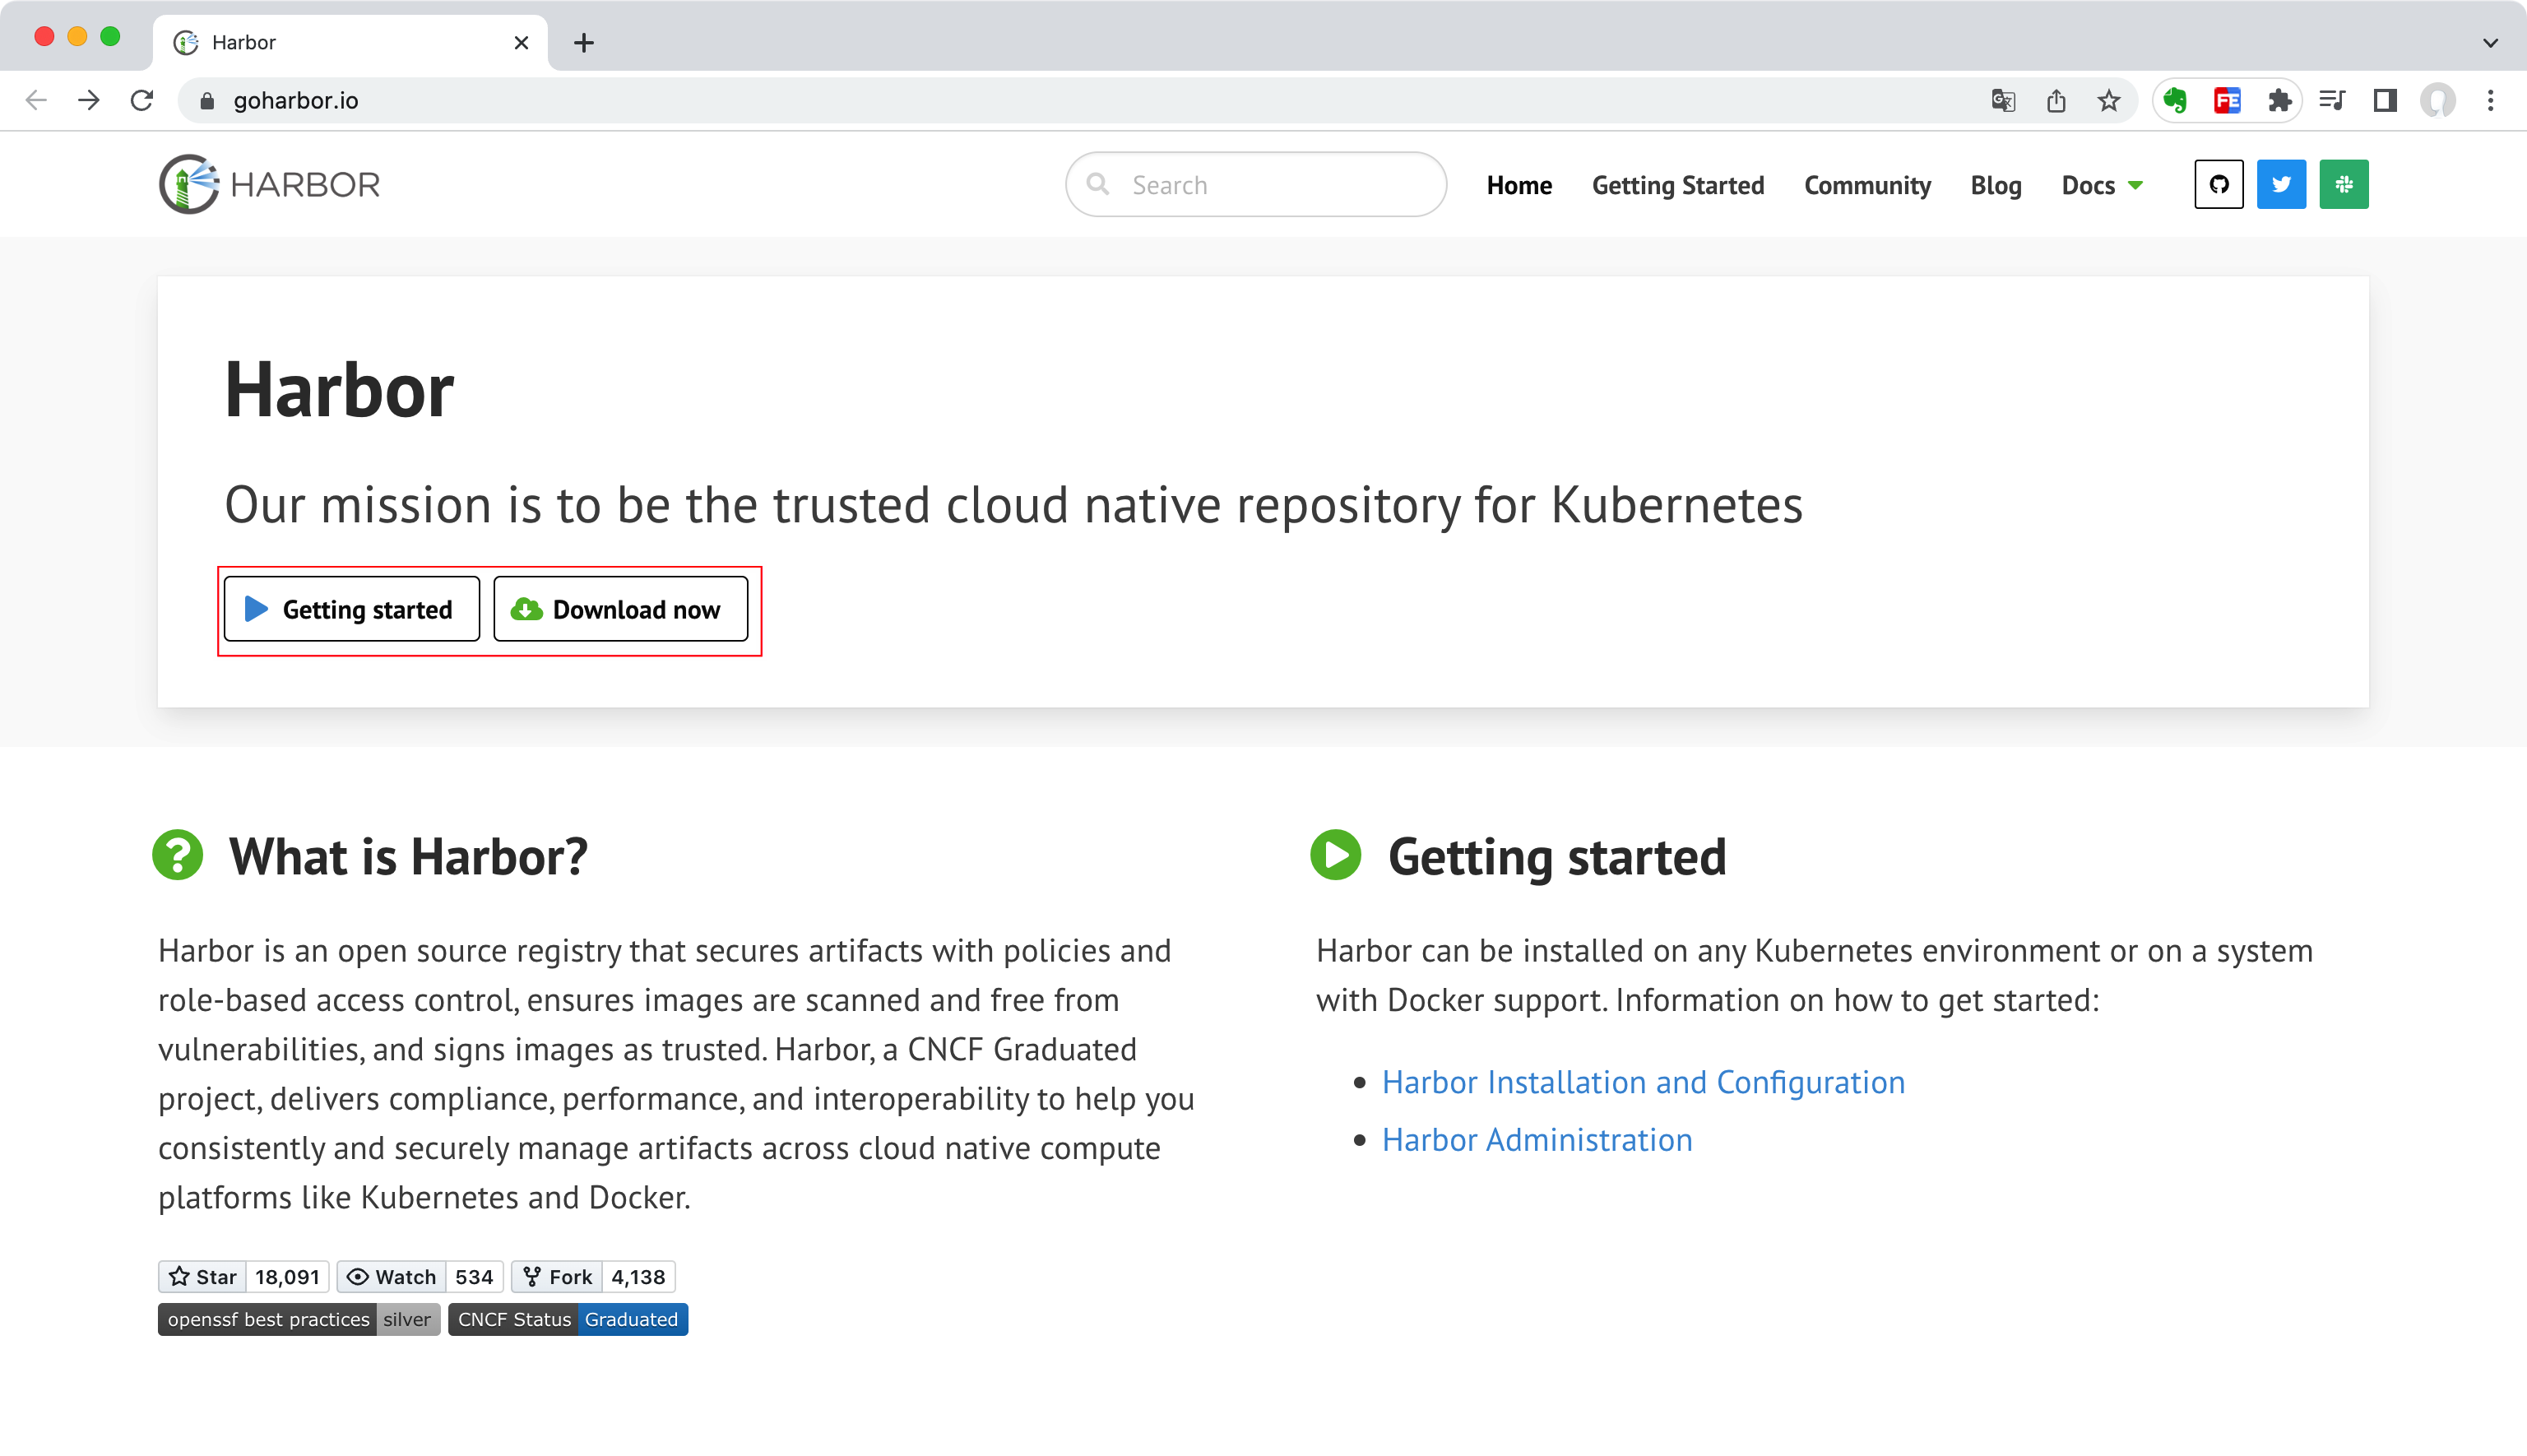Expand the tab search chevron
The height and width of the screenshot is (1456, 2527).
click(2490, 43)
